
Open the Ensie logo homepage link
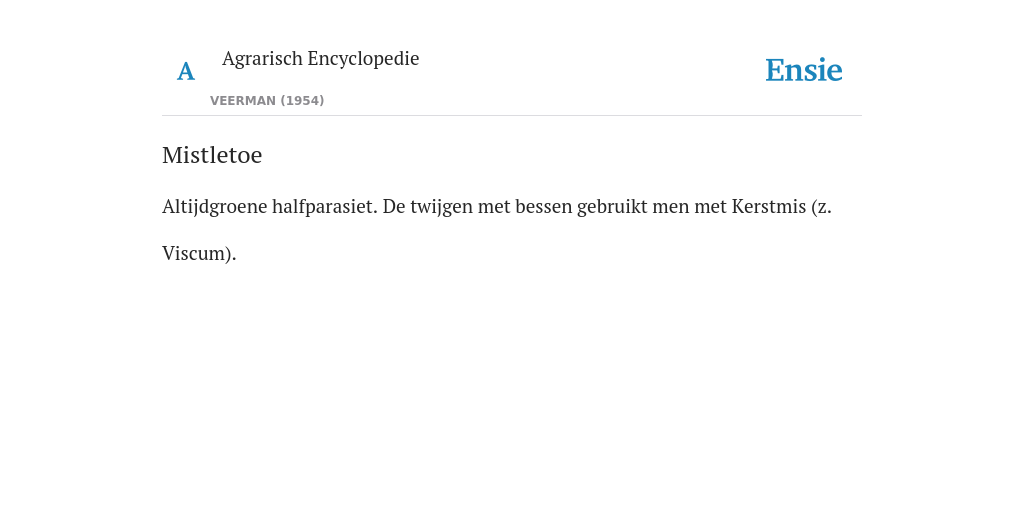[x=803, y=70]
